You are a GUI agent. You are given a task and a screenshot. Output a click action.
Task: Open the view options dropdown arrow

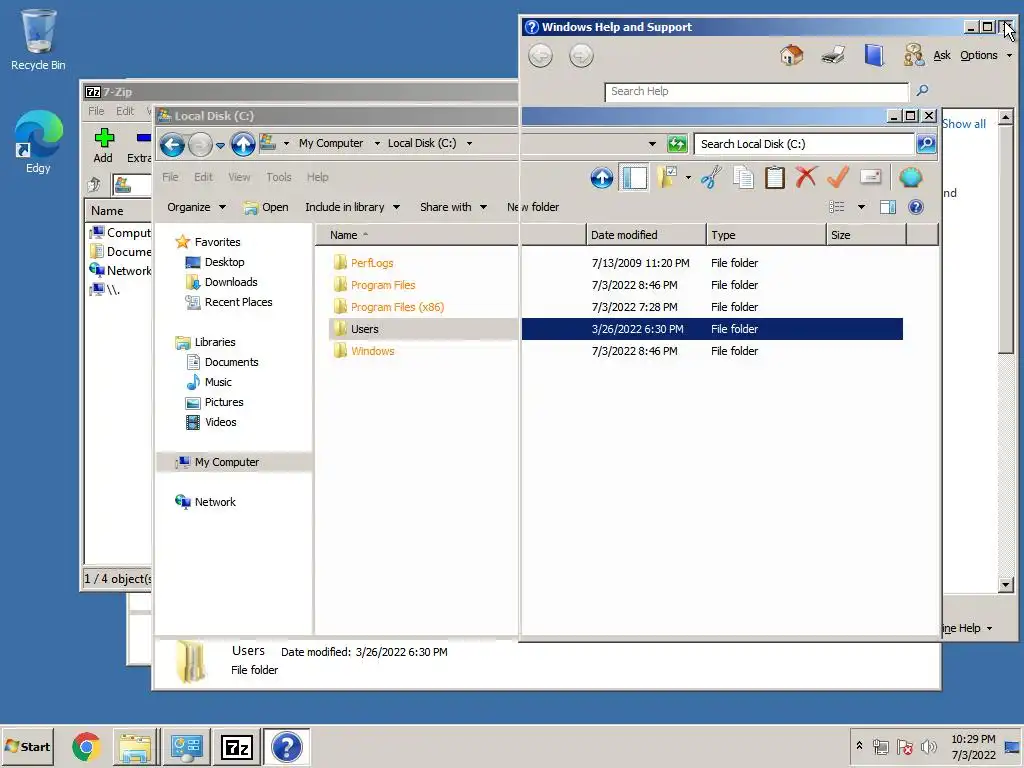(x=861, y=207)
